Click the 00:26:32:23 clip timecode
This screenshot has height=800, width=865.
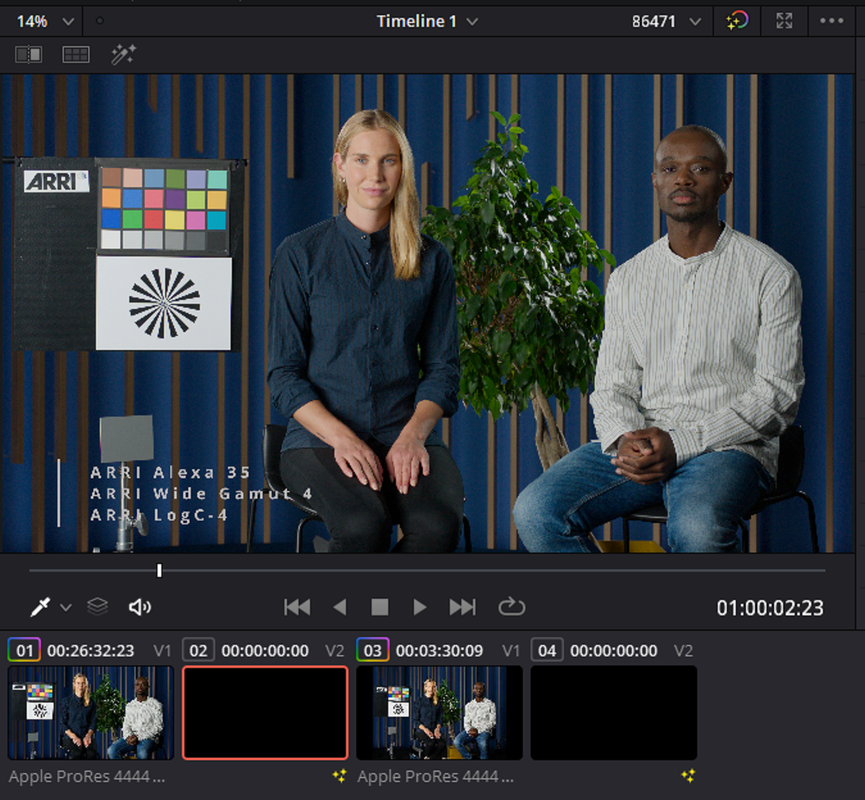point(90,650)
